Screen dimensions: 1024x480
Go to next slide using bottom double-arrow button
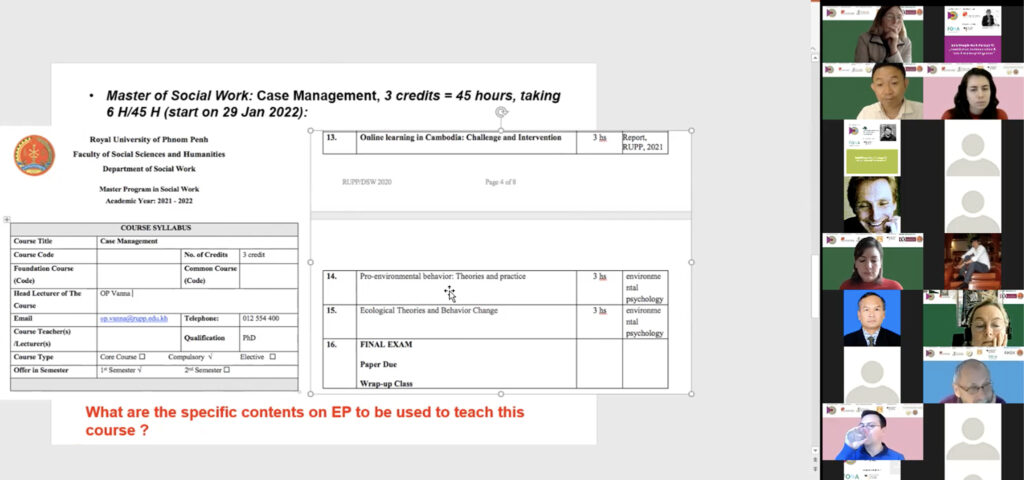[x=814, y=469]
